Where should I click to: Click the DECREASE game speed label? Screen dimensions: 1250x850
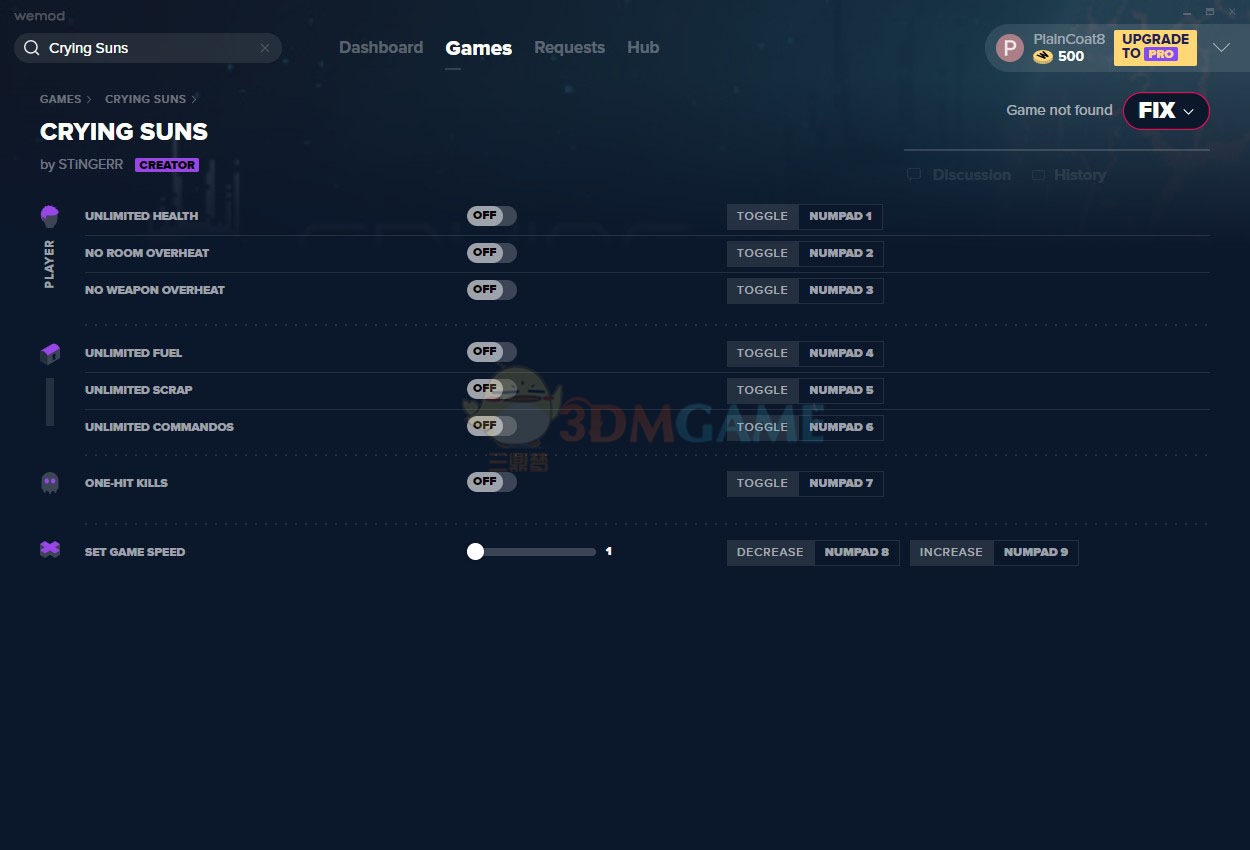point(770,552)
